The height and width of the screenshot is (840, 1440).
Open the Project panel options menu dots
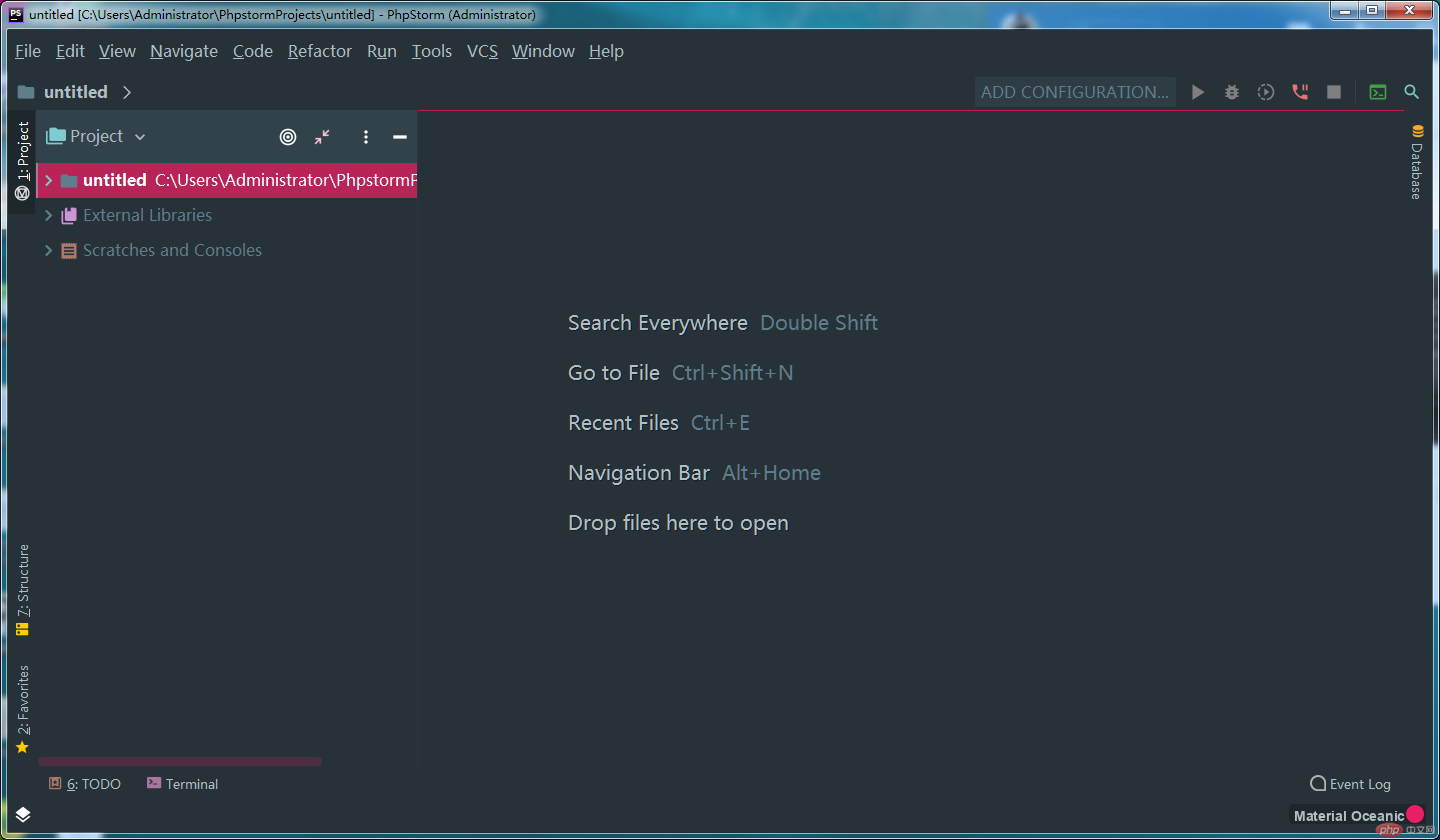(x=366, y=137)
